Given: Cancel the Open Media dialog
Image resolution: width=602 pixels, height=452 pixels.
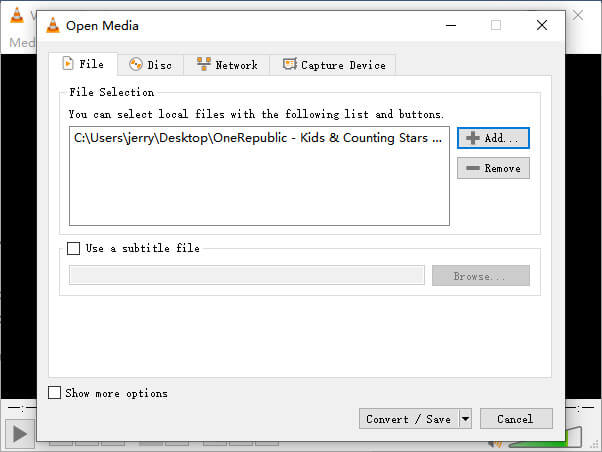Looking at the screenshot, I should [x=516, y=419].
